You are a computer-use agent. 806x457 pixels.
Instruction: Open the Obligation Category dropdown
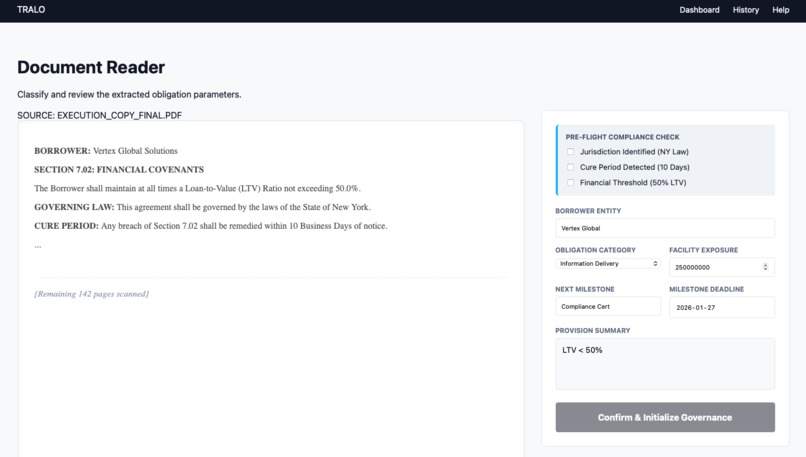(608, 264)
